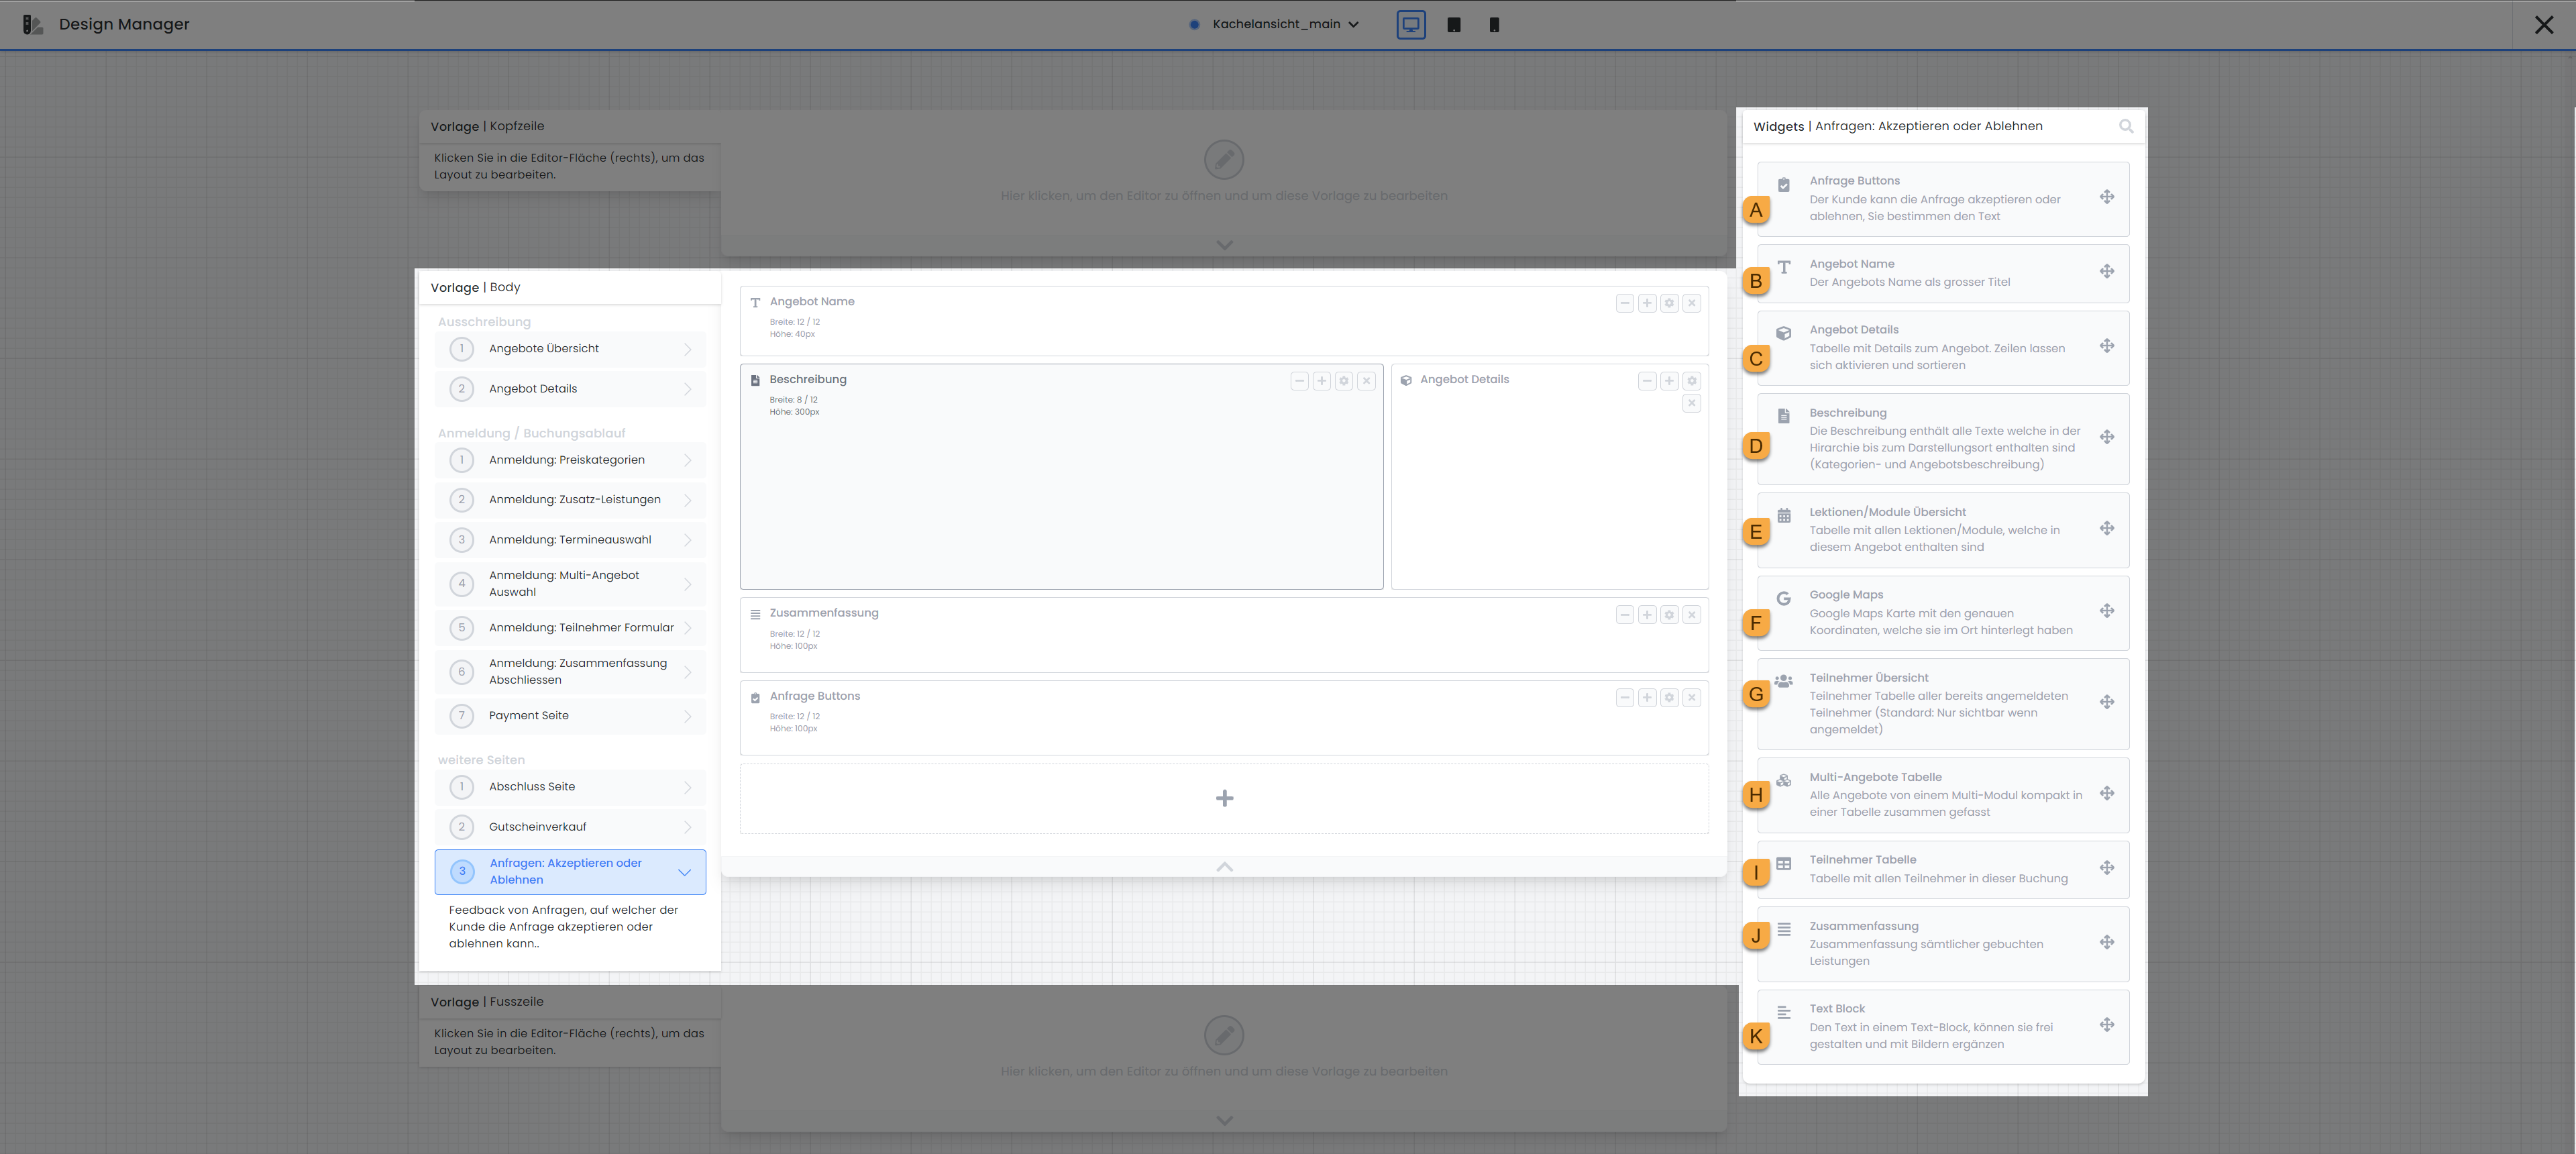
Task: Add a new row with the large plus area
Action: (1224, 798)
